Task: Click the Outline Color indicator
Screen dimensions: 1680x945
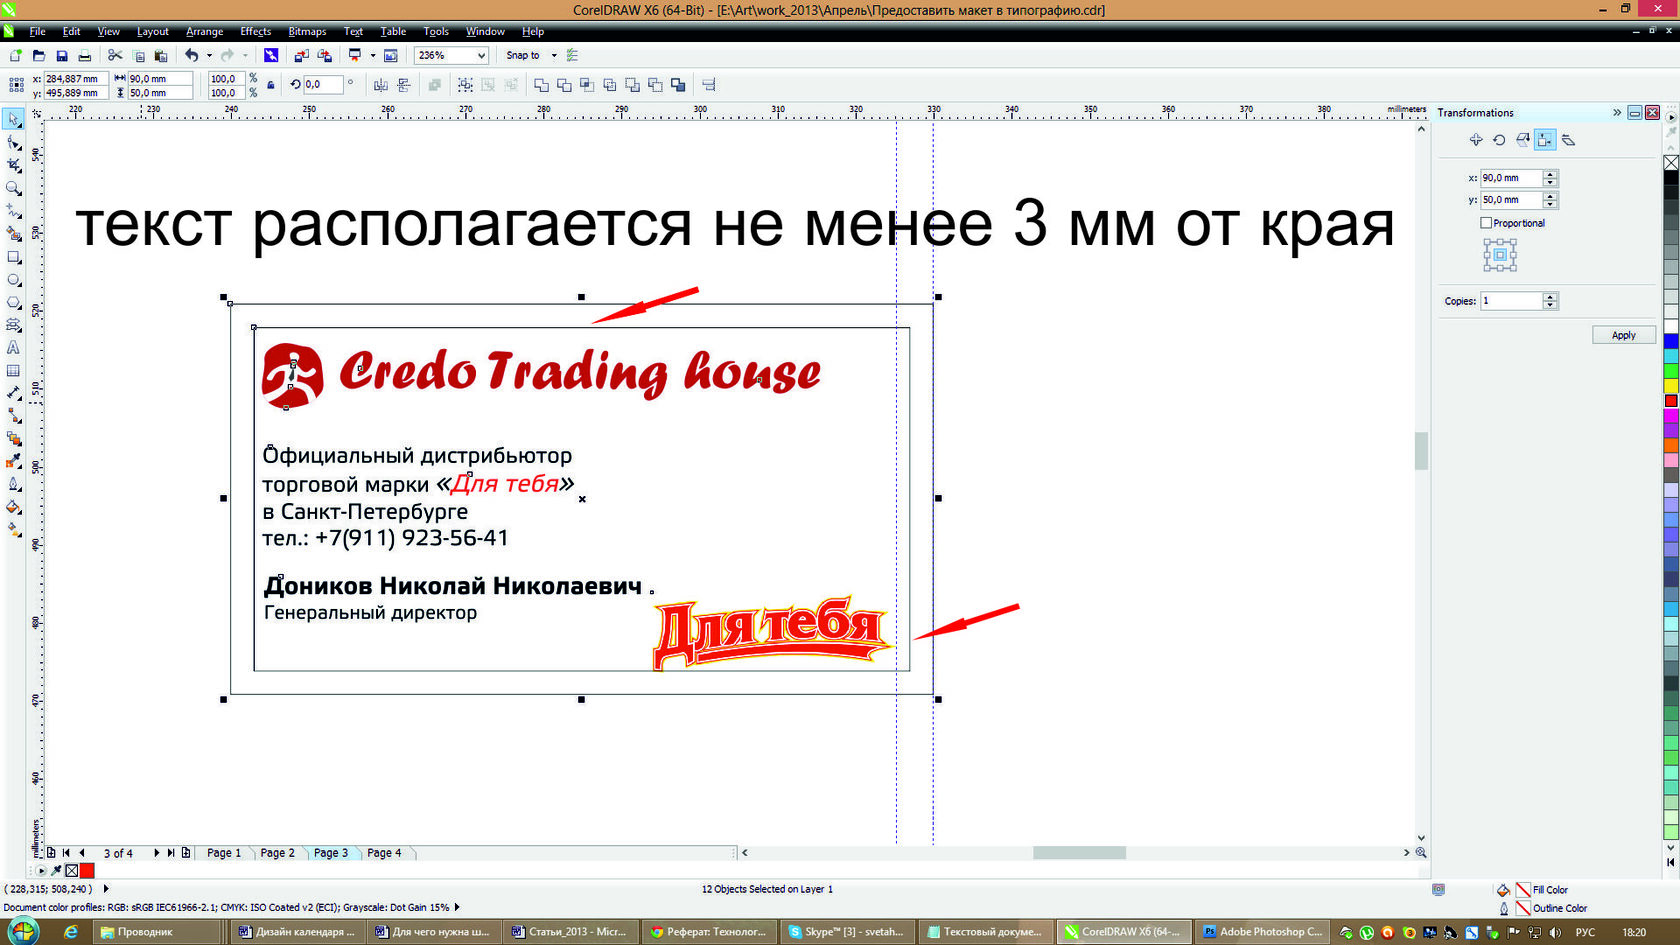Action: tap(1523, 908)
